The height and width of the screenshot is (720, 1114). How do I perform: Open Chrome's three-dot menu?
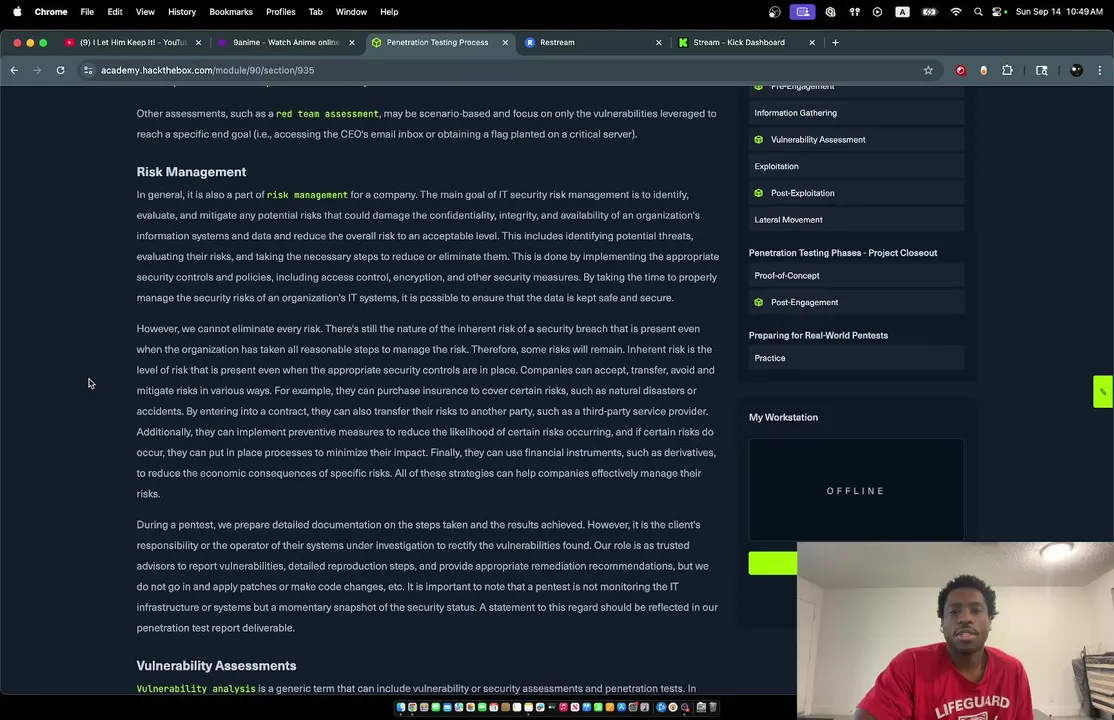(1099, 70)
